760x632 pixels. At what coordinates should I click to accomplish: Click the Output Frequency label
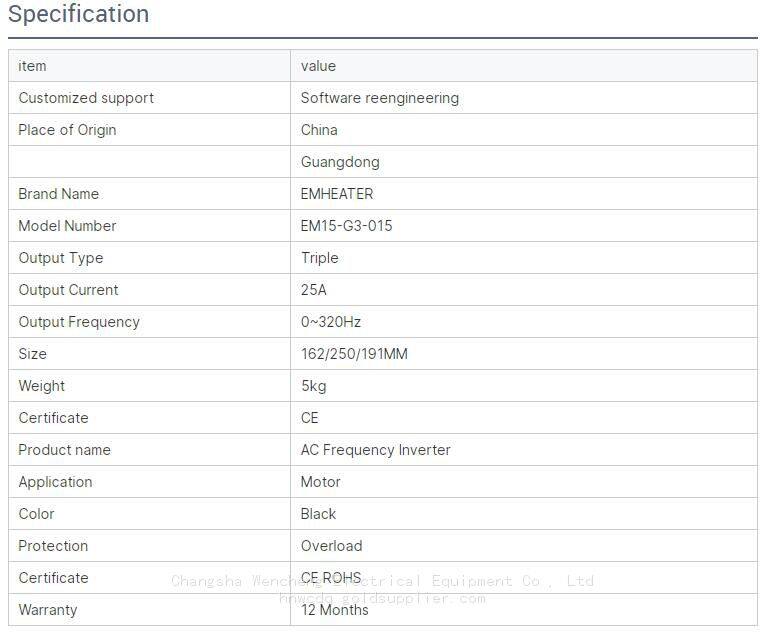79,322
